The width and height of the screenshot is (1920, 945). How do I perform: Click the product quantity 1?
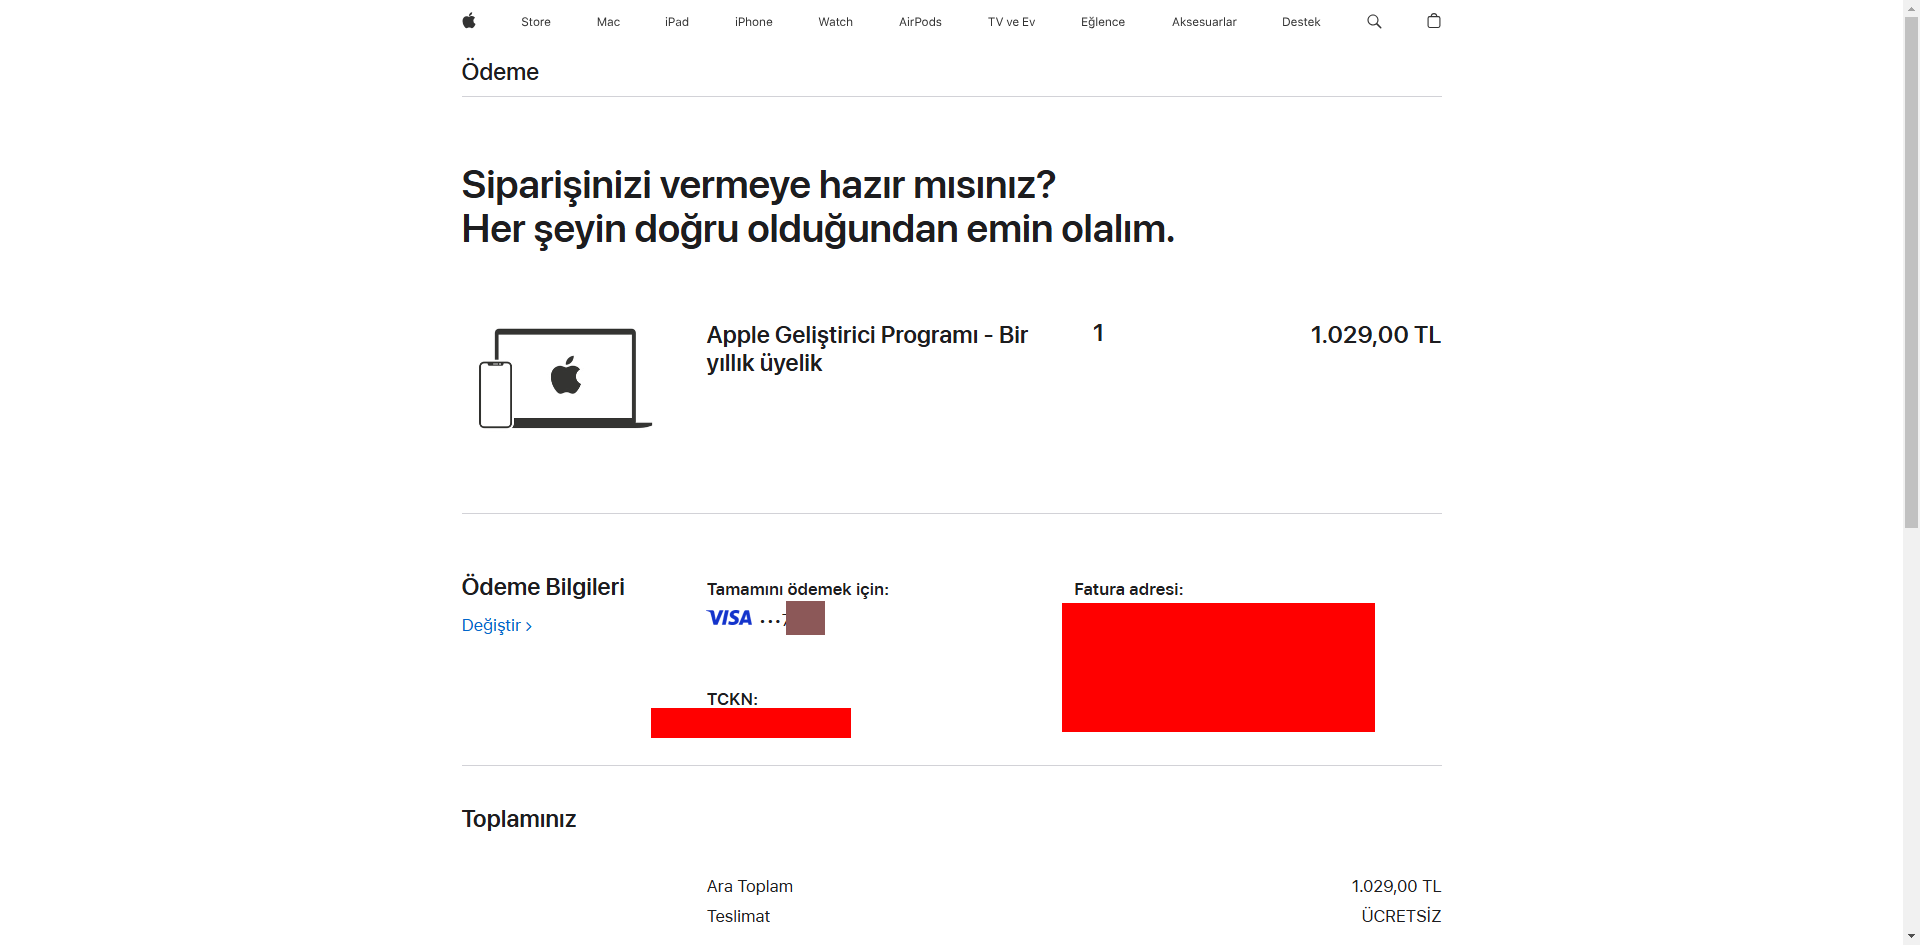click(1098, 333)
